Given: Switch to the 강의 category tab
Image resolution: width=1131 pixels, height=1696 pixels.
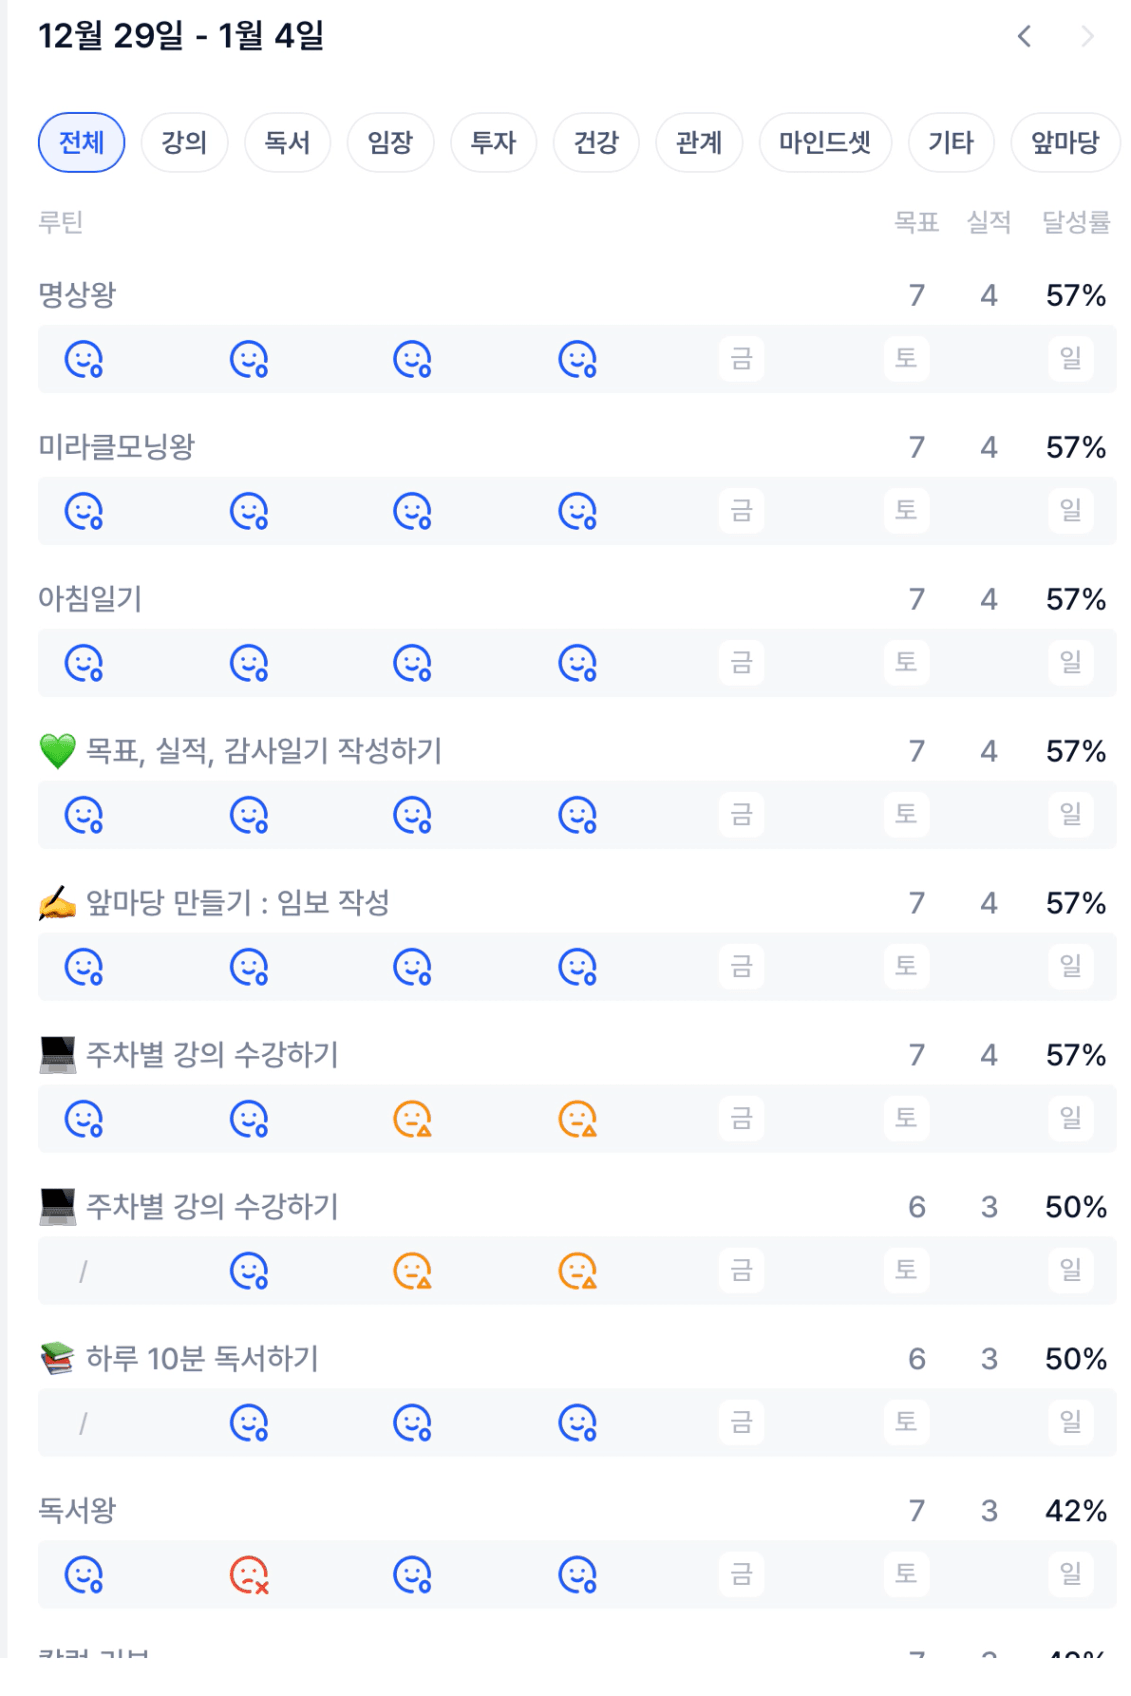Looking at the screenshot, I should coord(184,143).
